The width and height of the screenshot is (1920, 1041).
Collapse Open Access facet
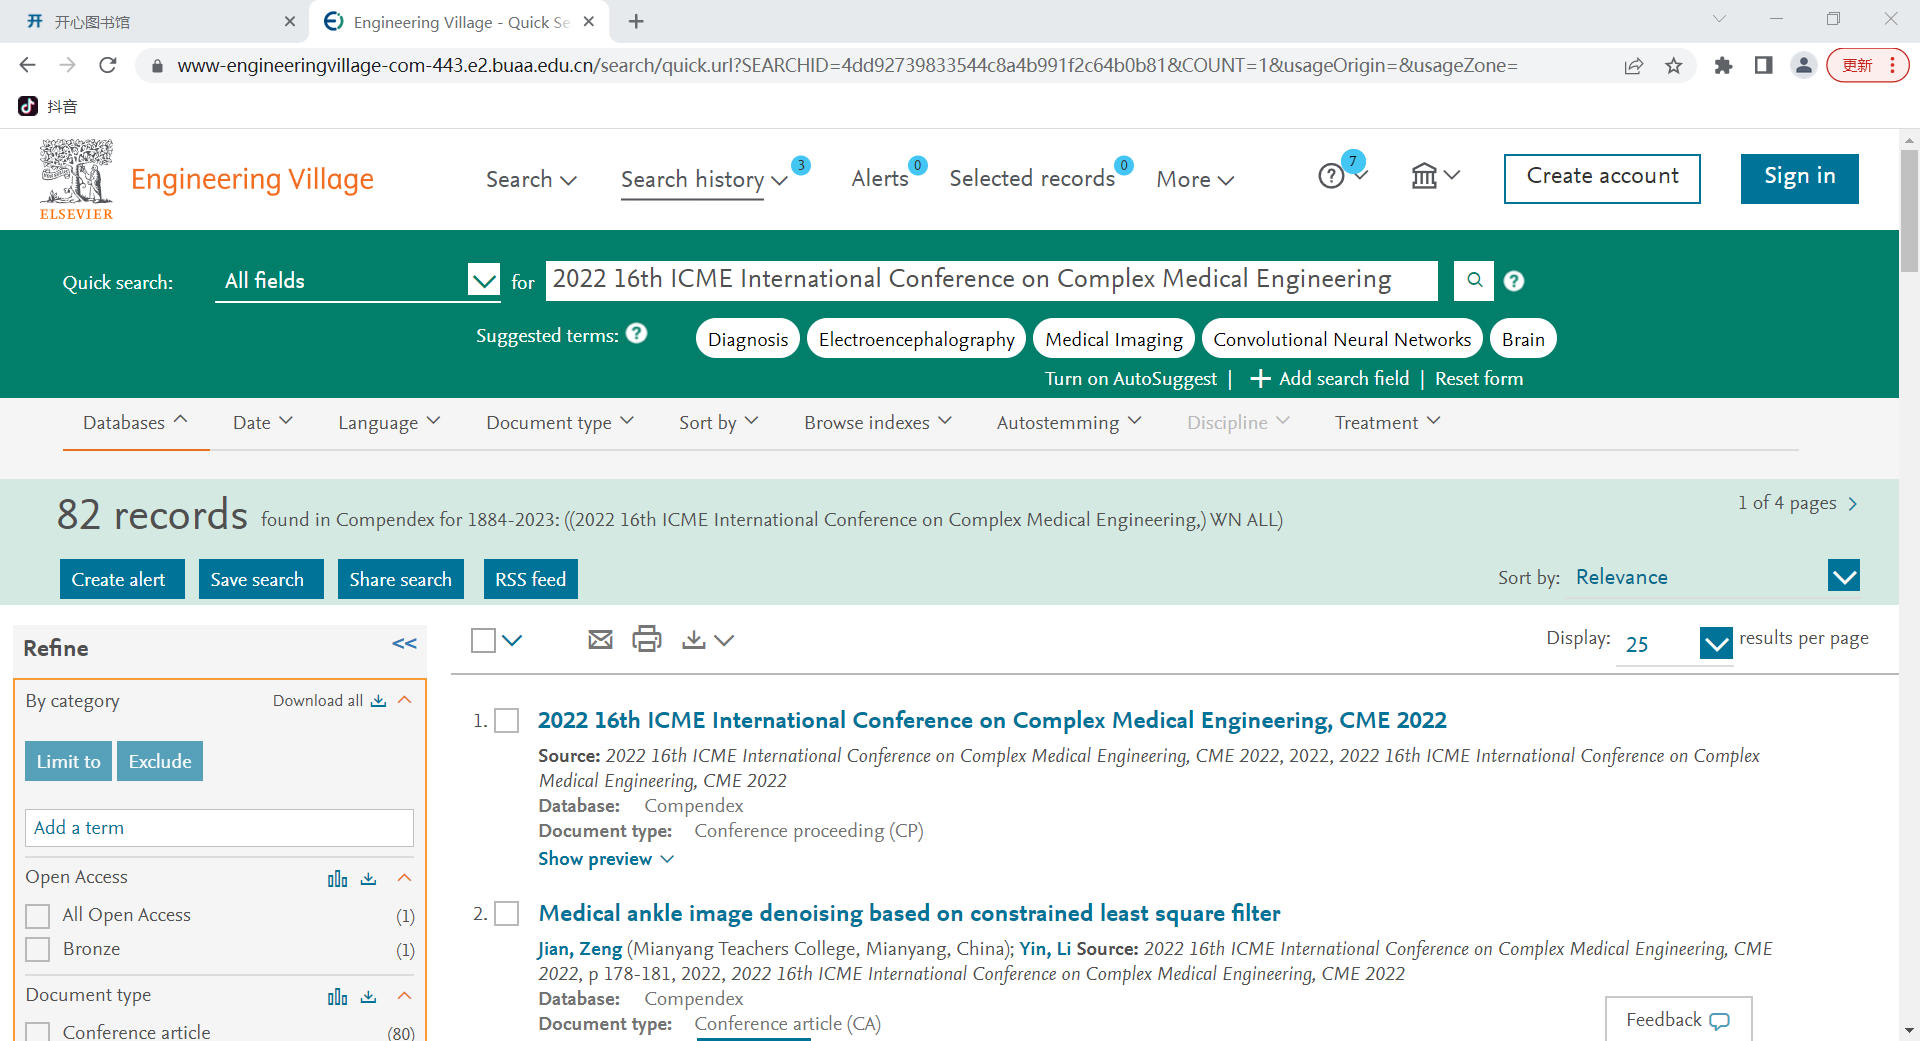[405, 877]
